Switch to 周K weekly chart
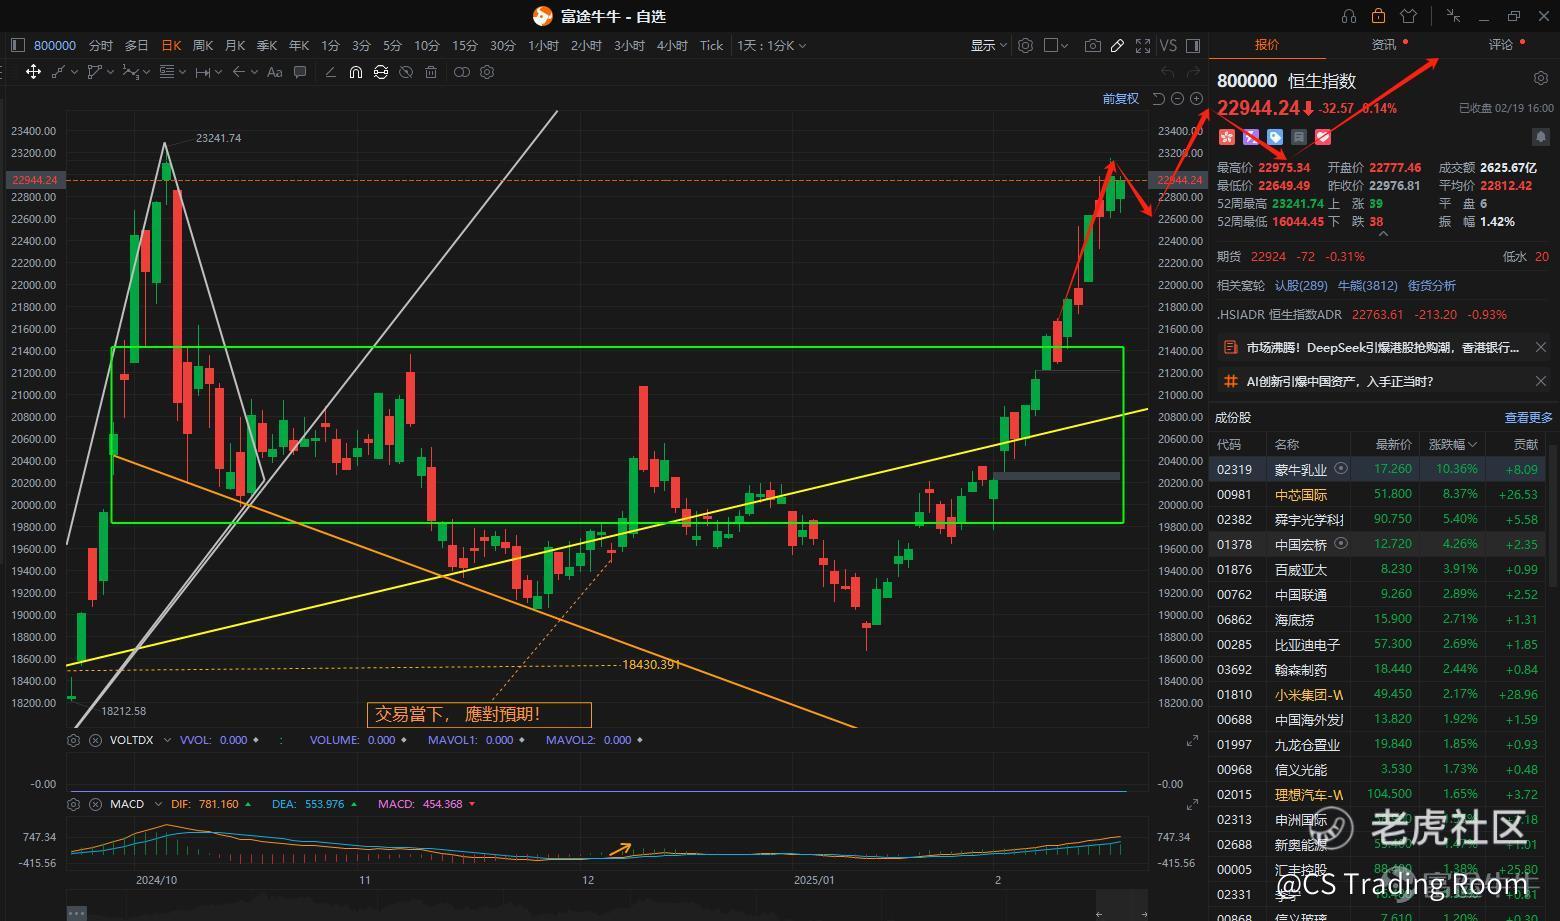Viewport: 1560px width, 921px height. coord(202,45)
